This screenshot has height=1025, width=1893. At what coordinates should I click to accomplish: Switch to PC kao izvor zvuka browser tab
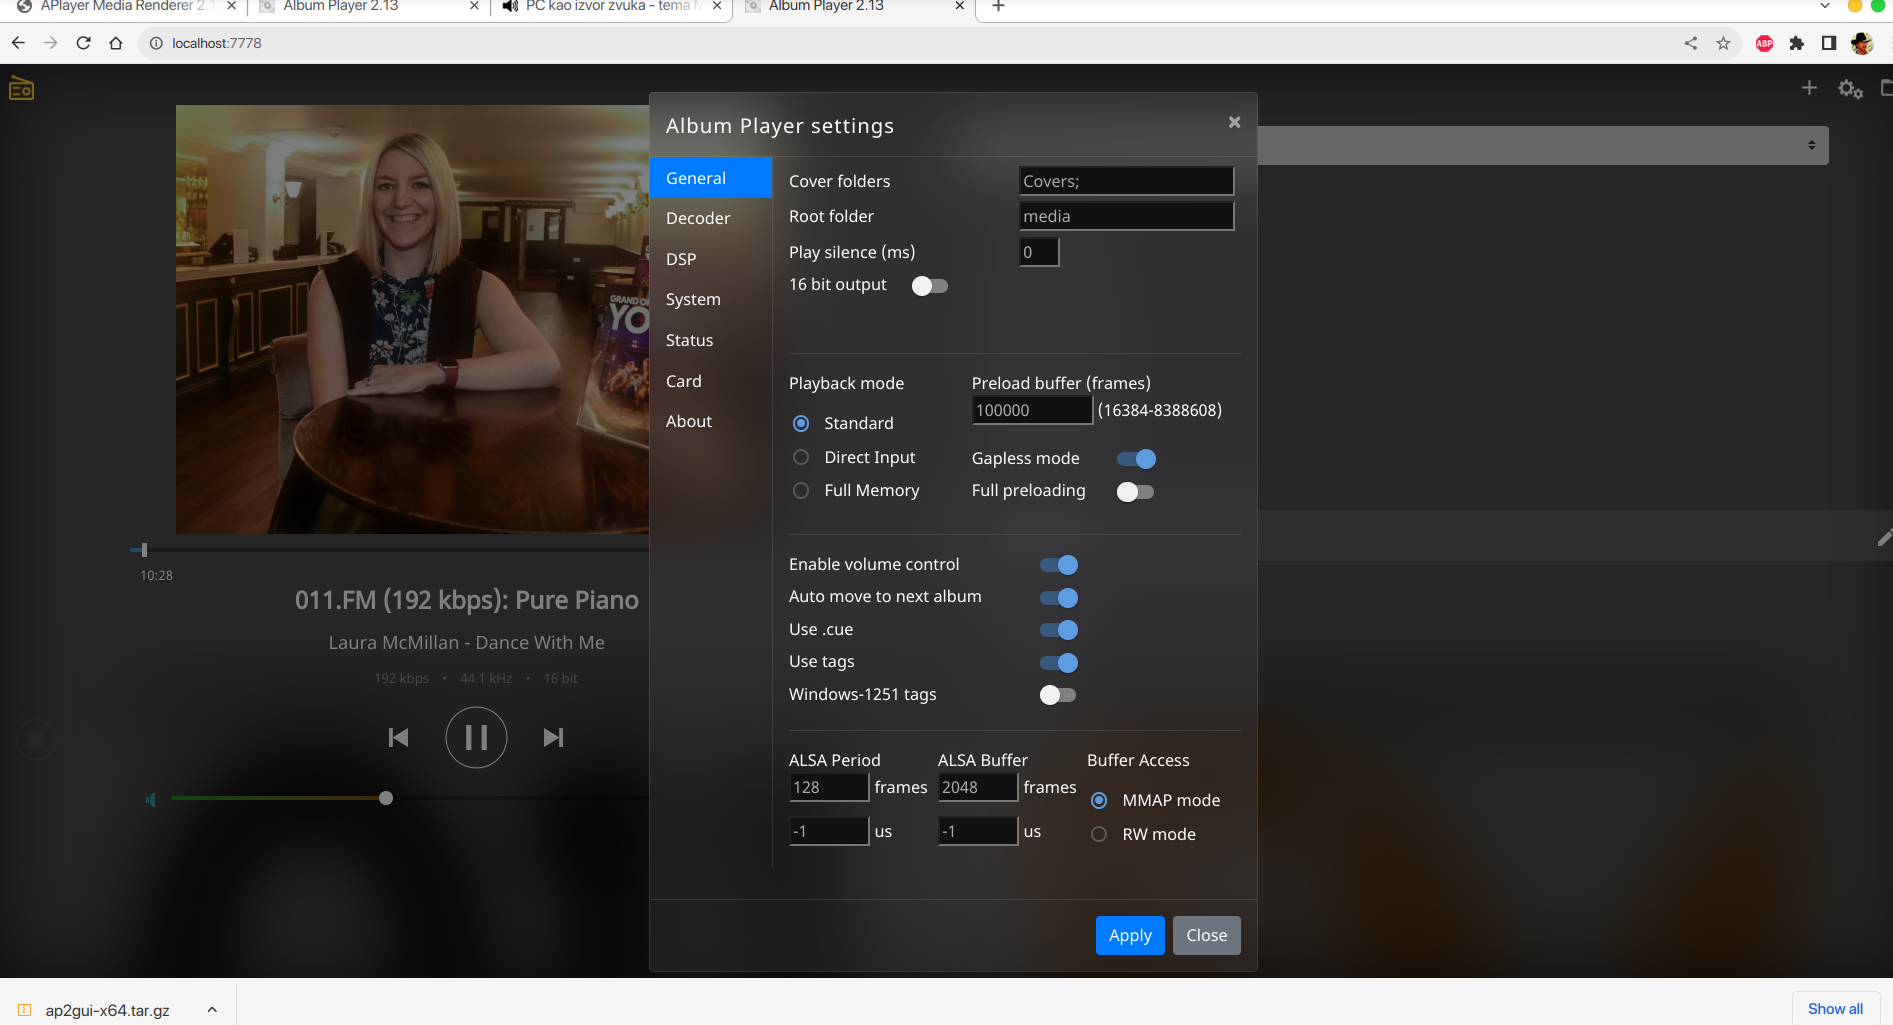pos(612,7)
